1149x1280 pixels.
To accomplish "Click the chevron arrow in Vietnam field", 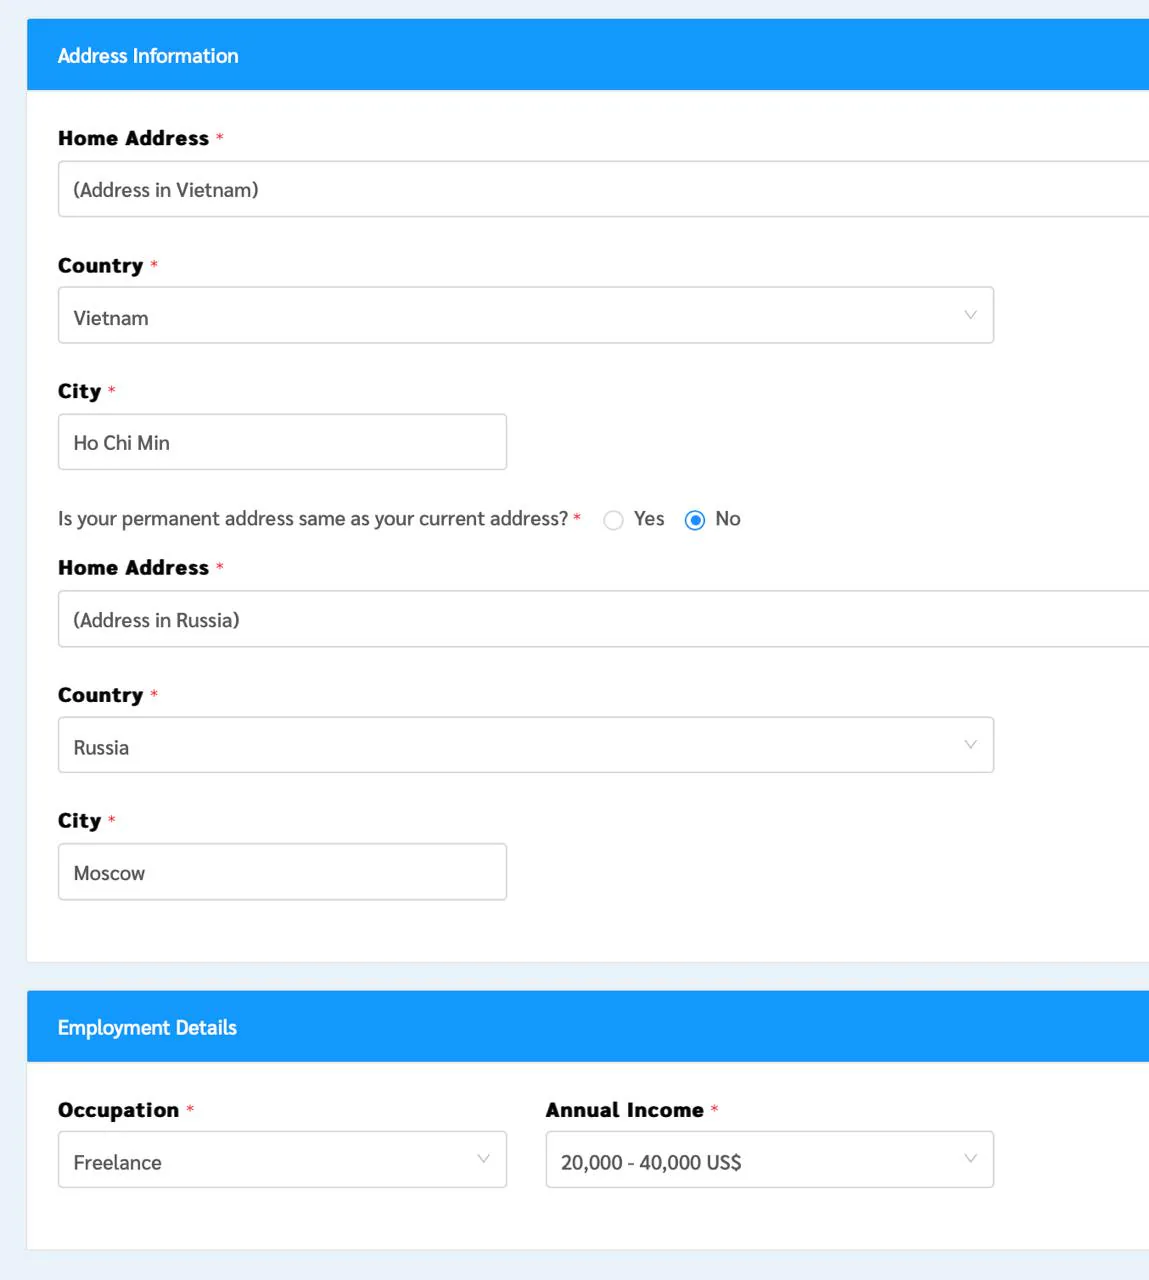I will pyautogui.click(x=970, y=315).
